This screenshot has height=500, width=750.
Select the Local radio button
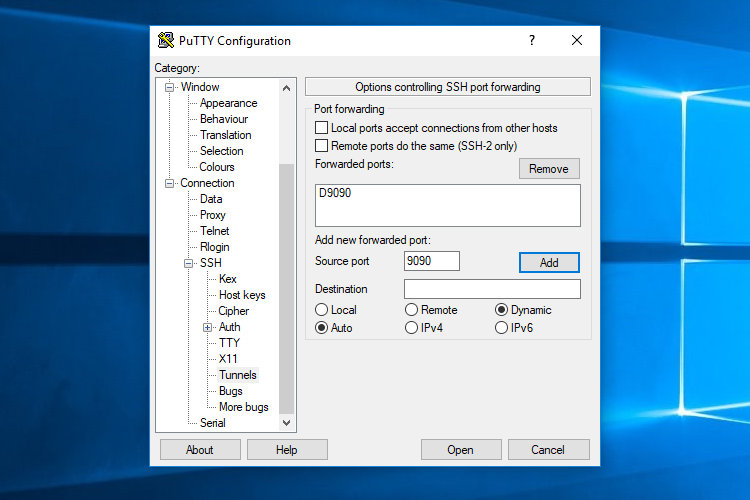pos(322,310)
